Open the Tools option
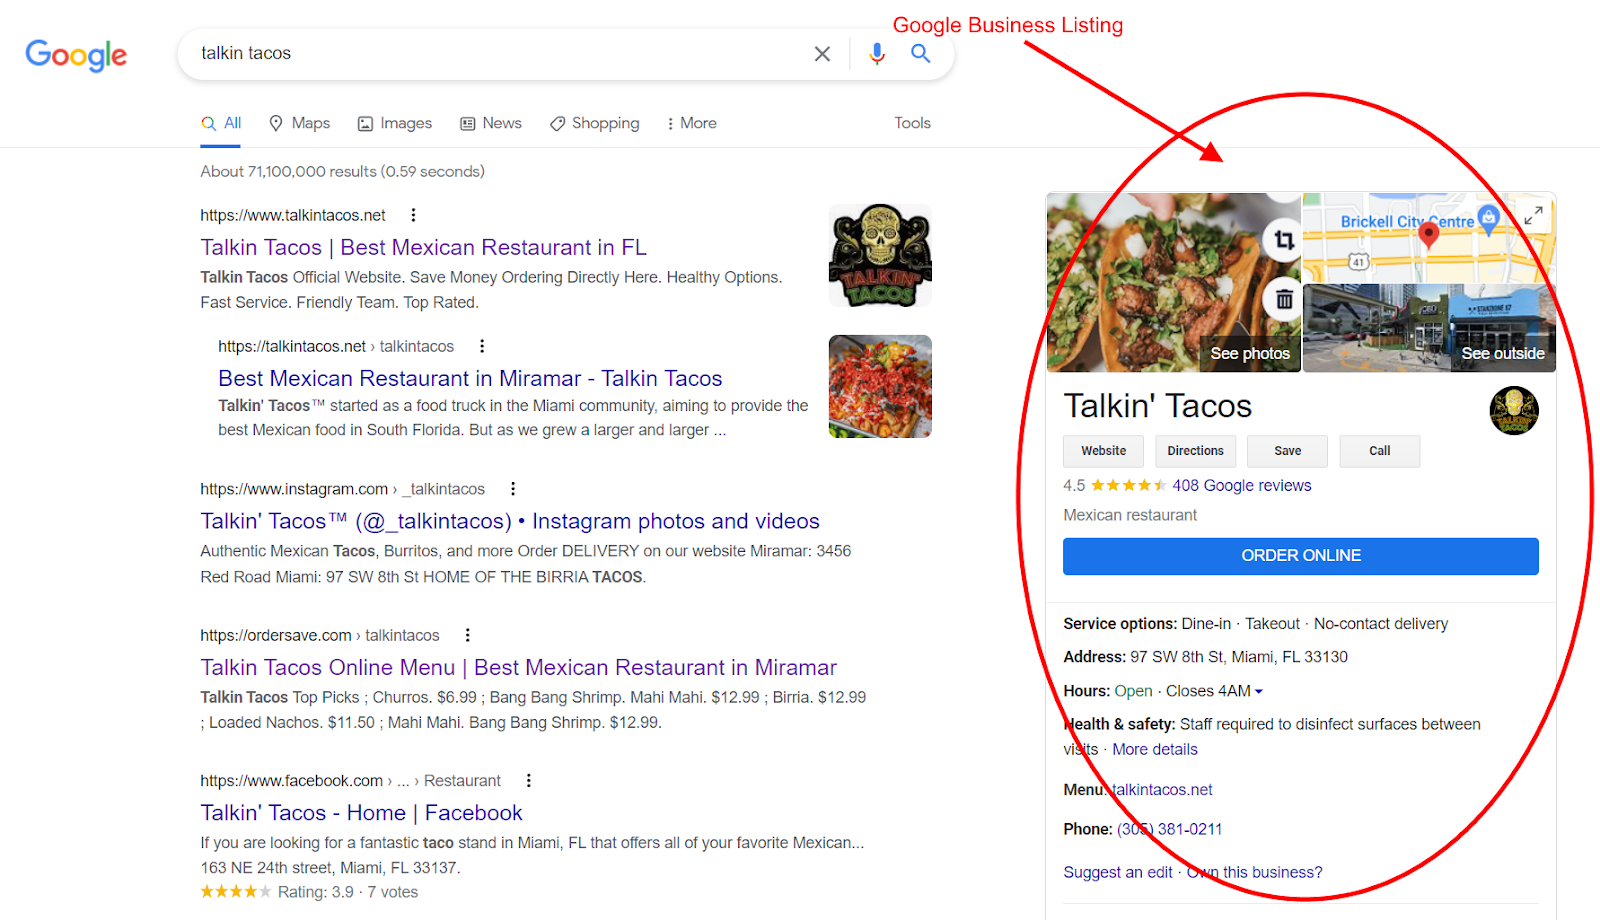The width and height of the screenshot is (1600, 920). (912, 123)
